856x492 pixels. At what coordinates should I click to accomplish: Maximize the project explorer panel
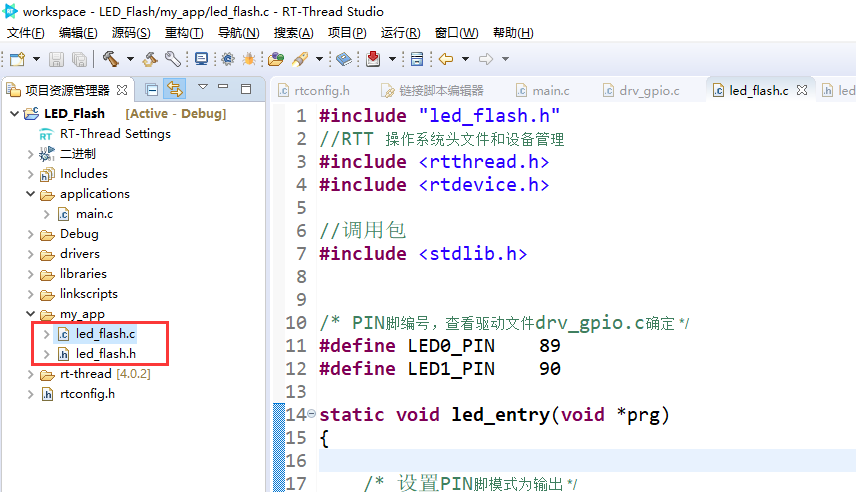[246, 88]
